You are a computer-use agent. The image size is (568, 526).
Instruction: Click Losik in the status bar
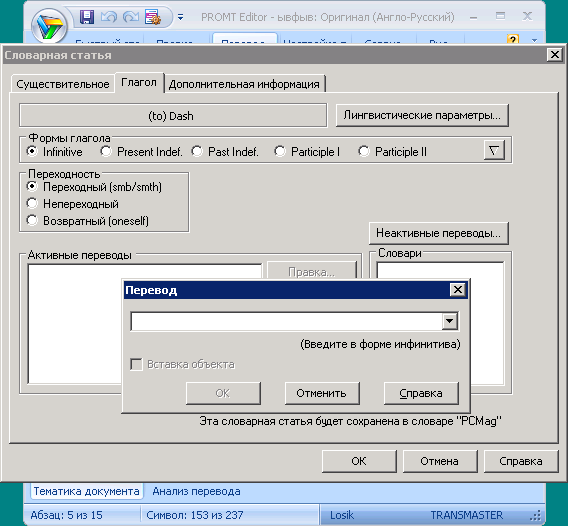point(342,515)
